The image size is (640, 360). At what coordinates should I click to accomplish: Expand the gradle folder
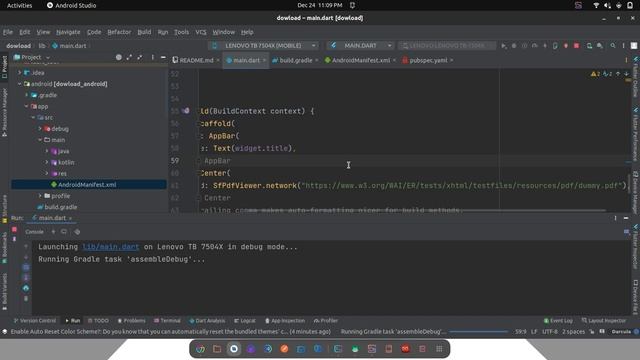tap(27, 95)
